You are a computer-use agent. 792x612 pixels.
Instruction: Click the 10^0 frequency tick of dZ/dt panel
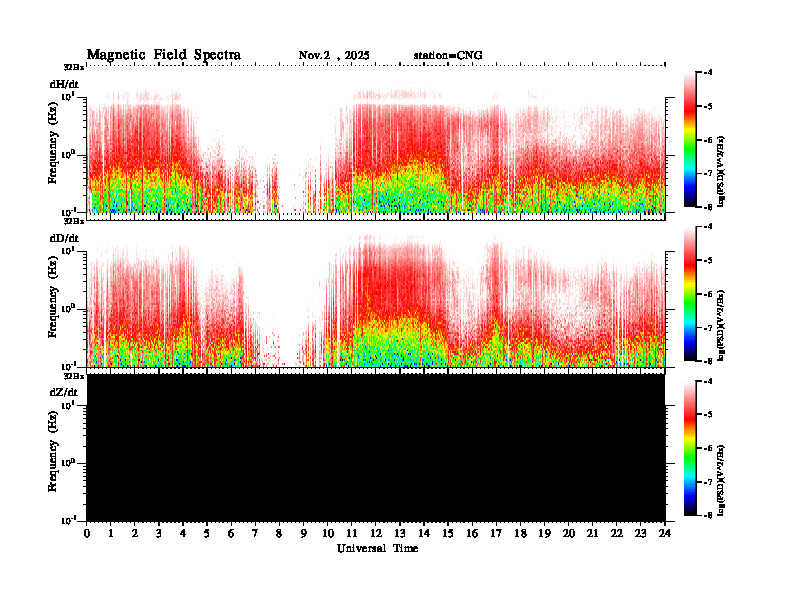tap(68, 463)
